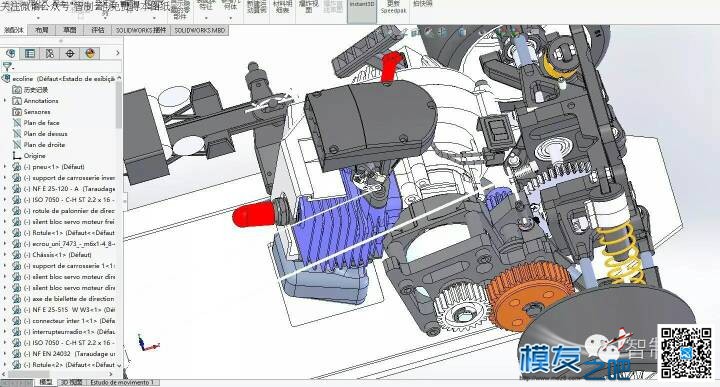Select the Sensores tree item
720x387 pixels.
[37, 112]
